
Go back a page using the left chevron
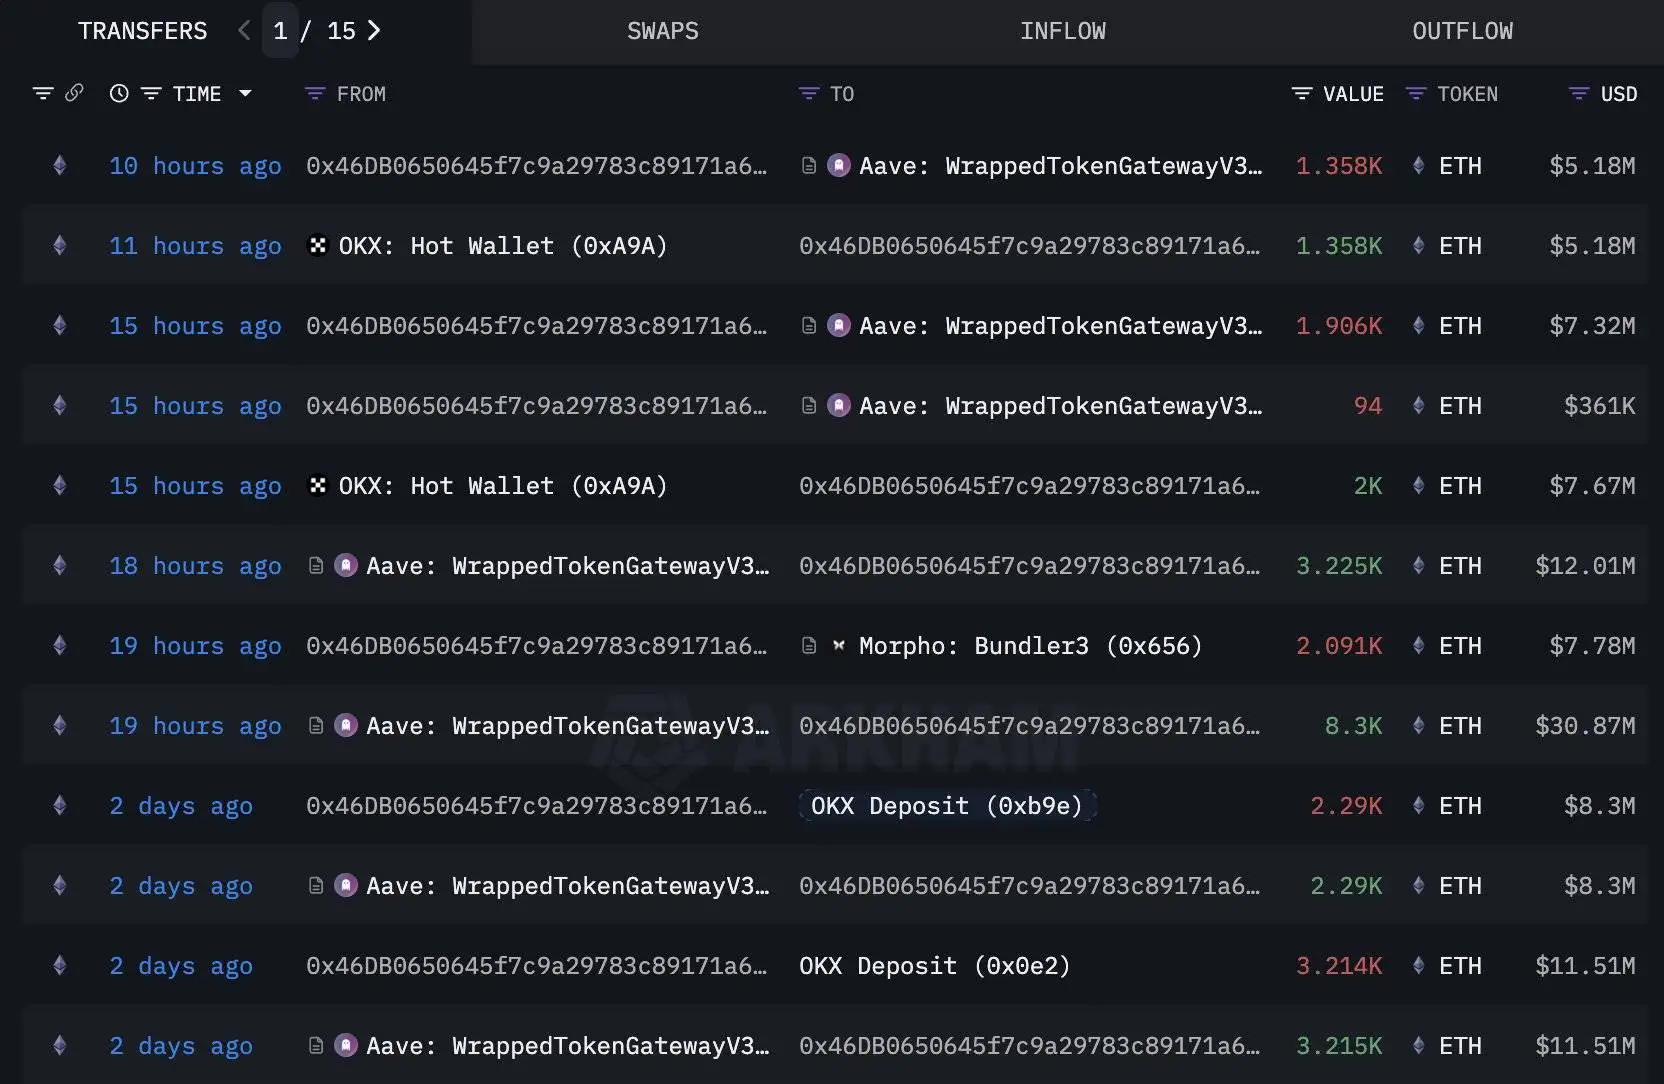tap(243, 31)
